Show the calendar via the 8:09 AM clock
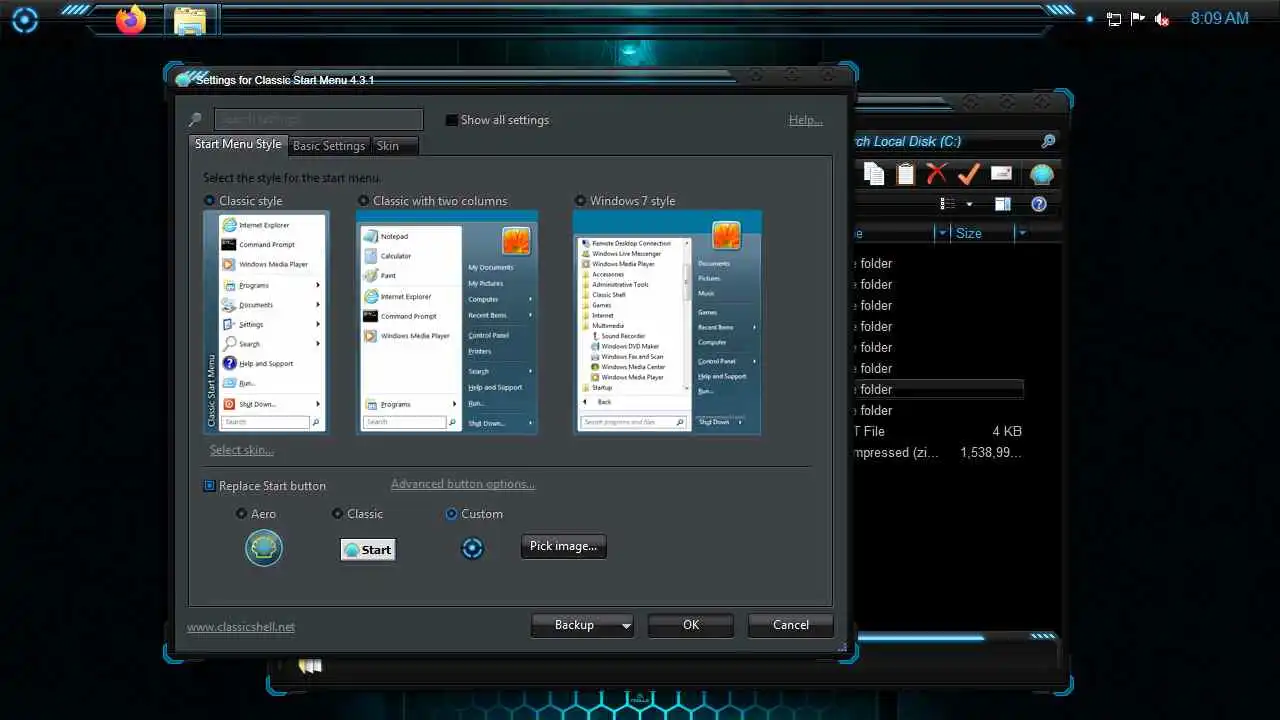This screenshot has width=1280, height=720. 1219,19
